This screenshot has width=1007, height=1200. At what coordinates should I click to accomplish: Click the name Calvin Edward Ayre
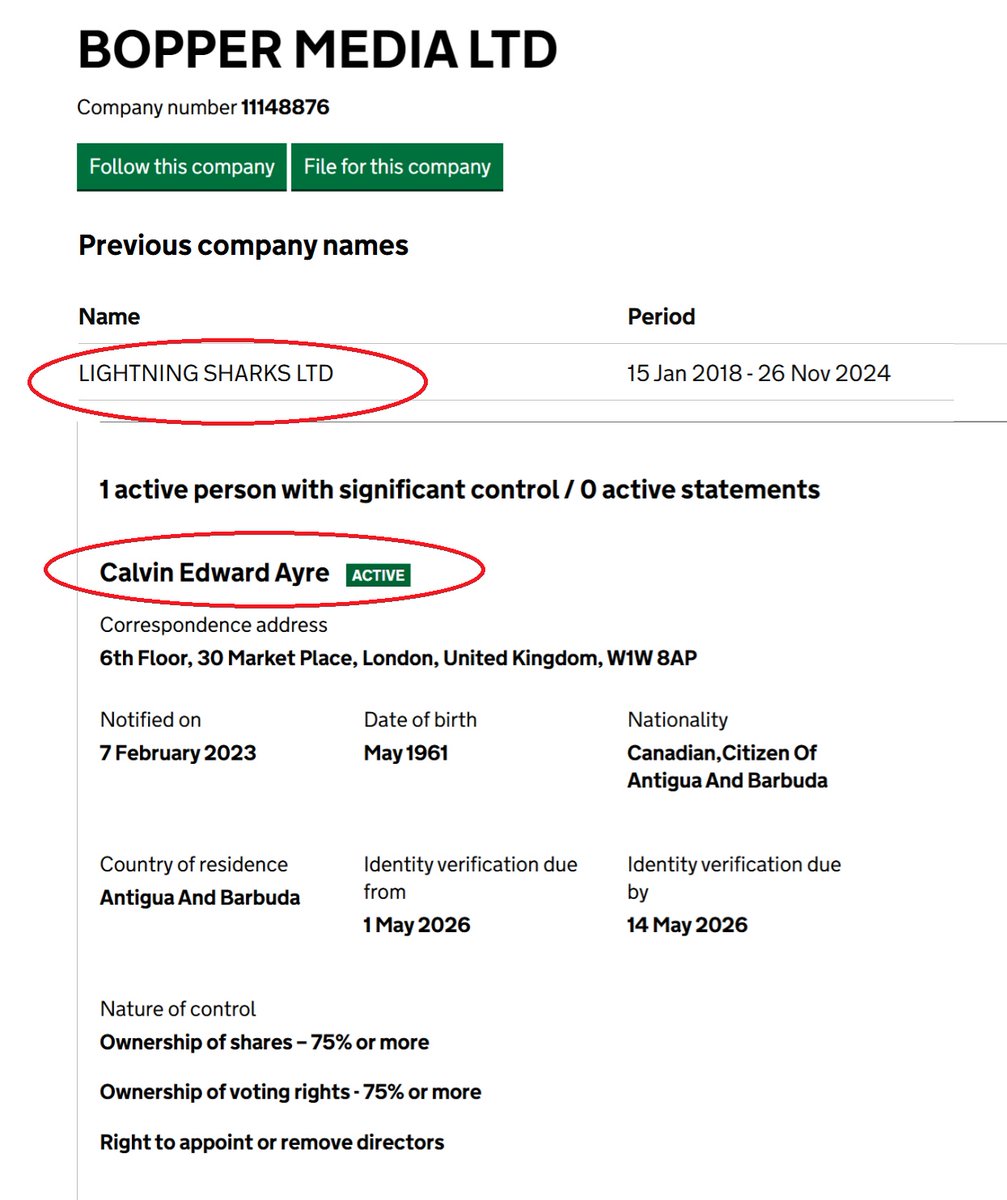click(214, 573)
